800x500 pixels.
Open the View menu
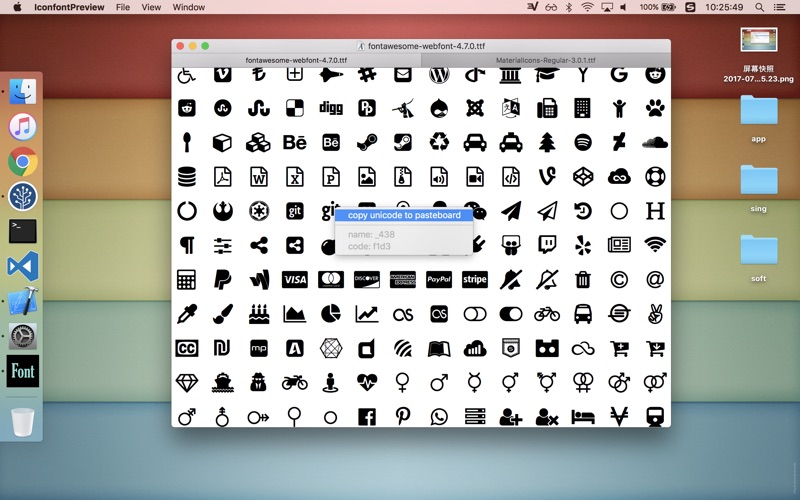tap(151, 7)
